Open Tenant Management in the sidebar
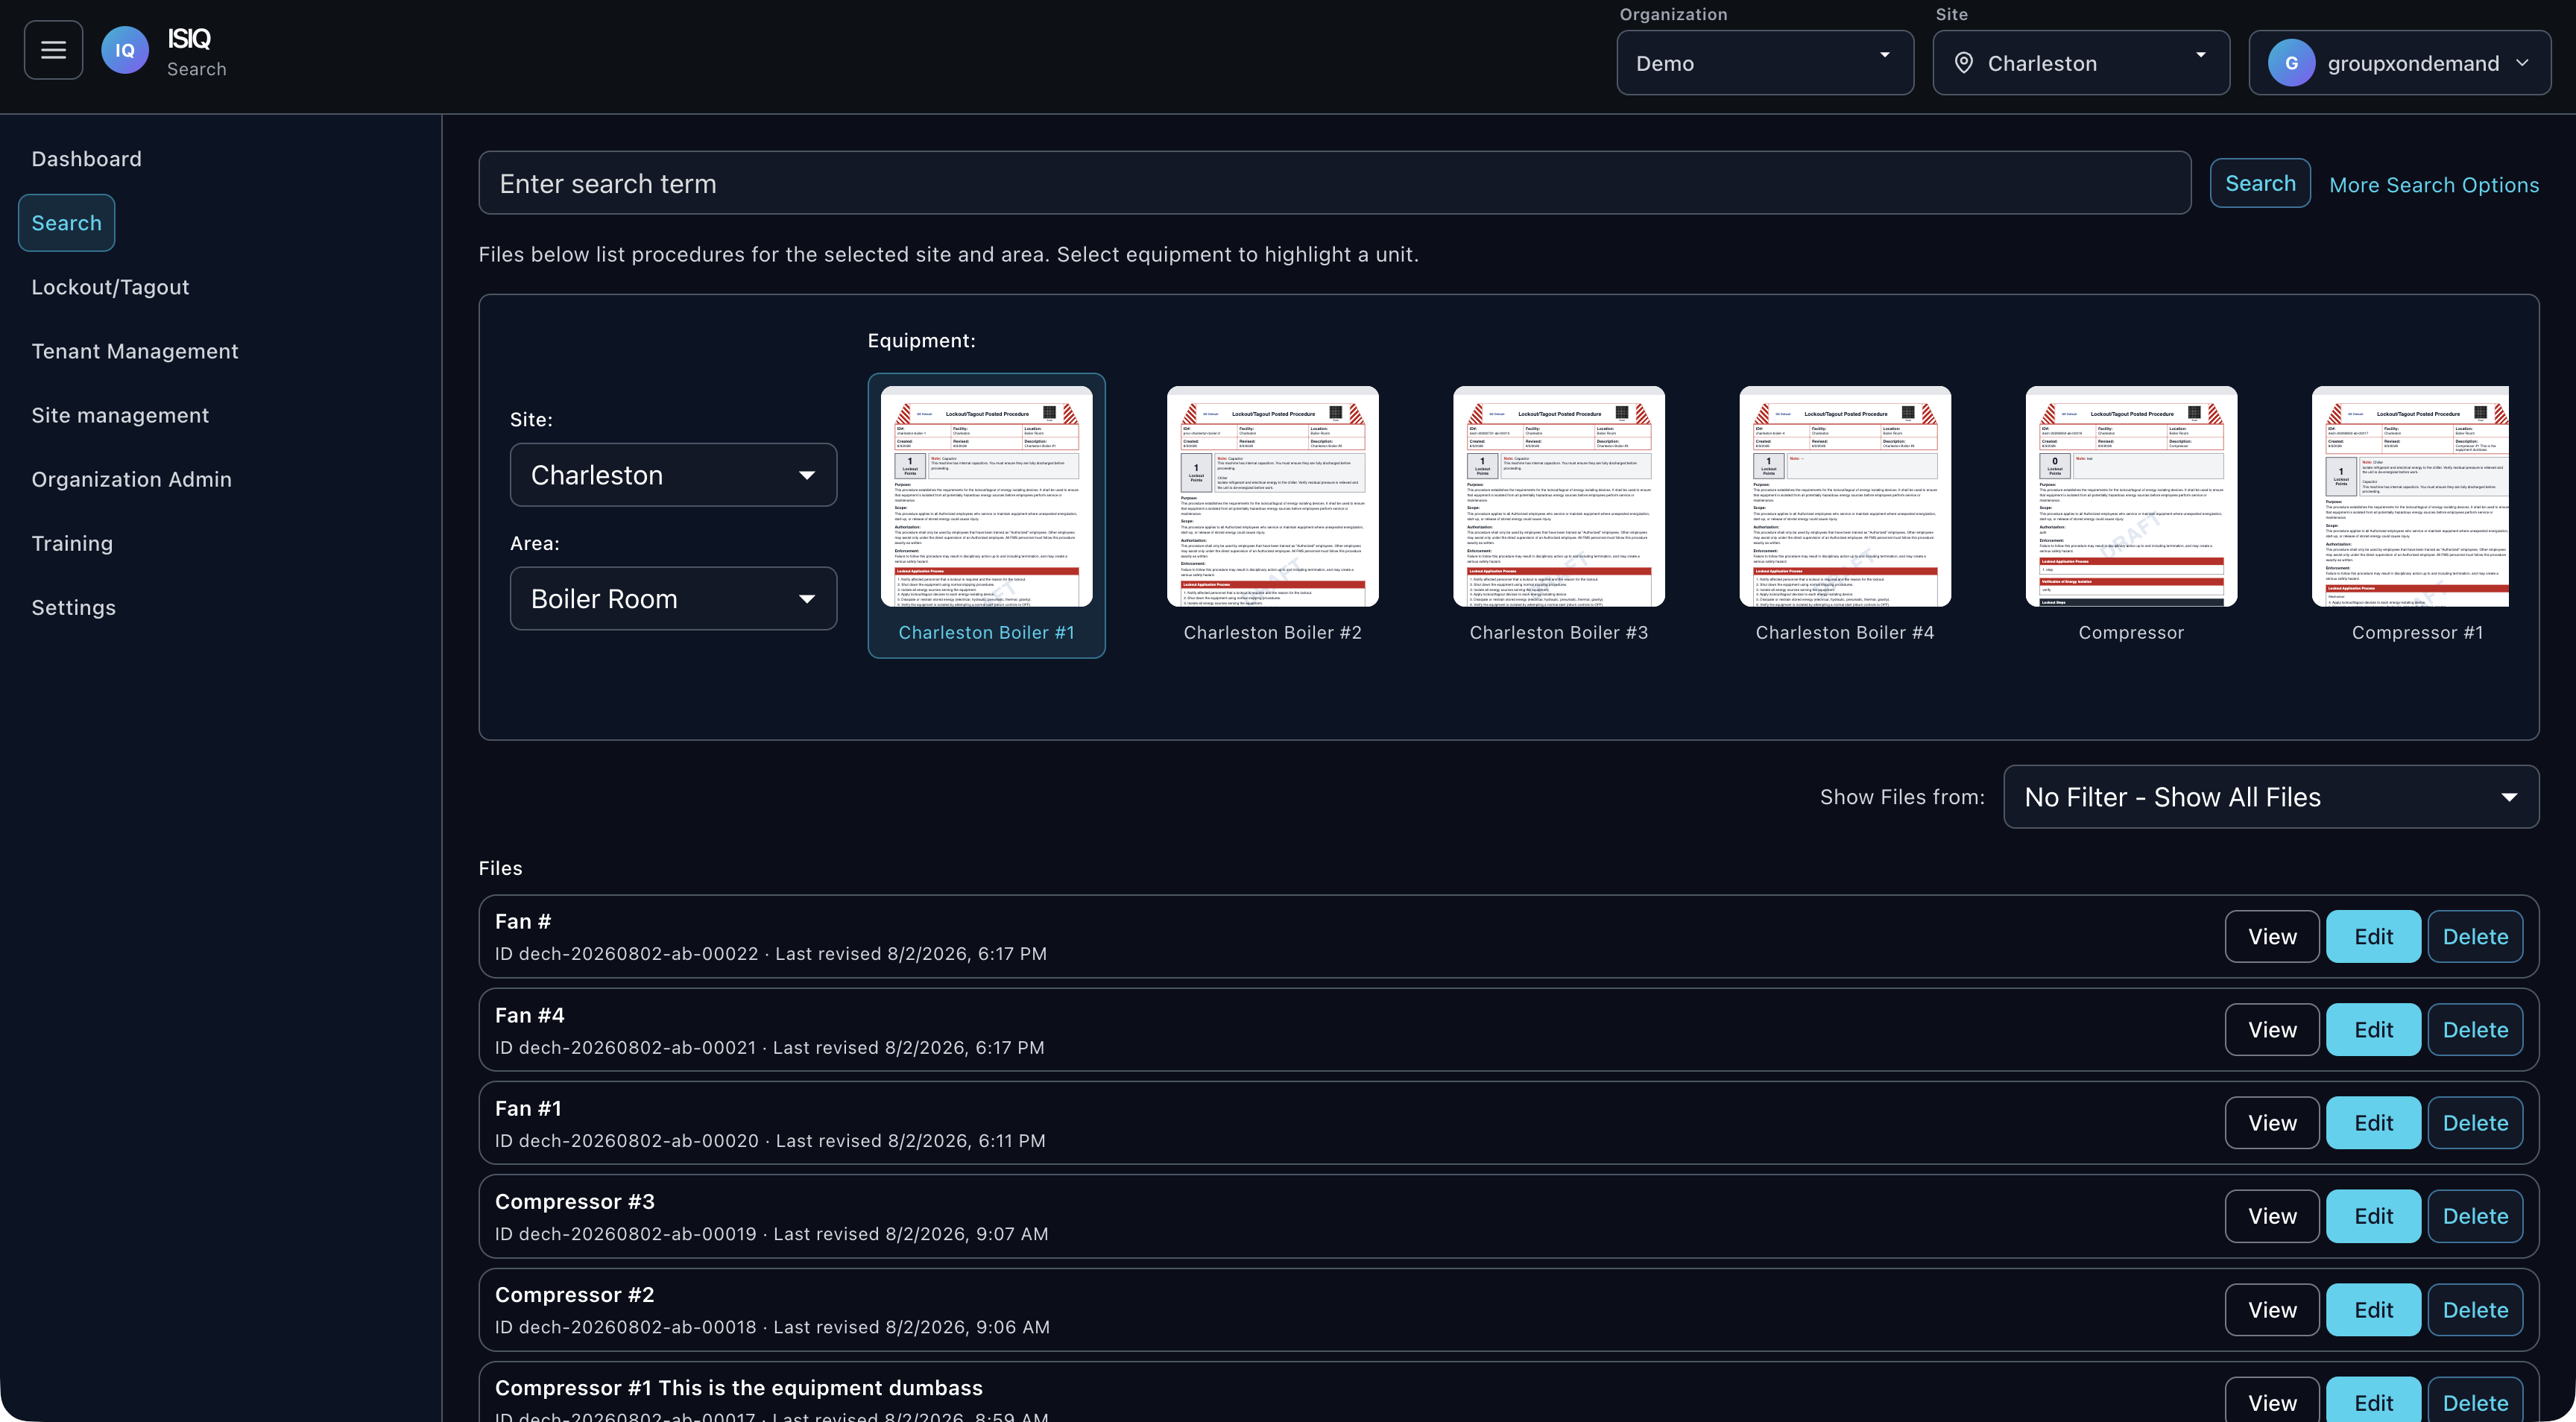Image resolution: width=2576 pixels, height=1422 pixels. click(135, 351)
